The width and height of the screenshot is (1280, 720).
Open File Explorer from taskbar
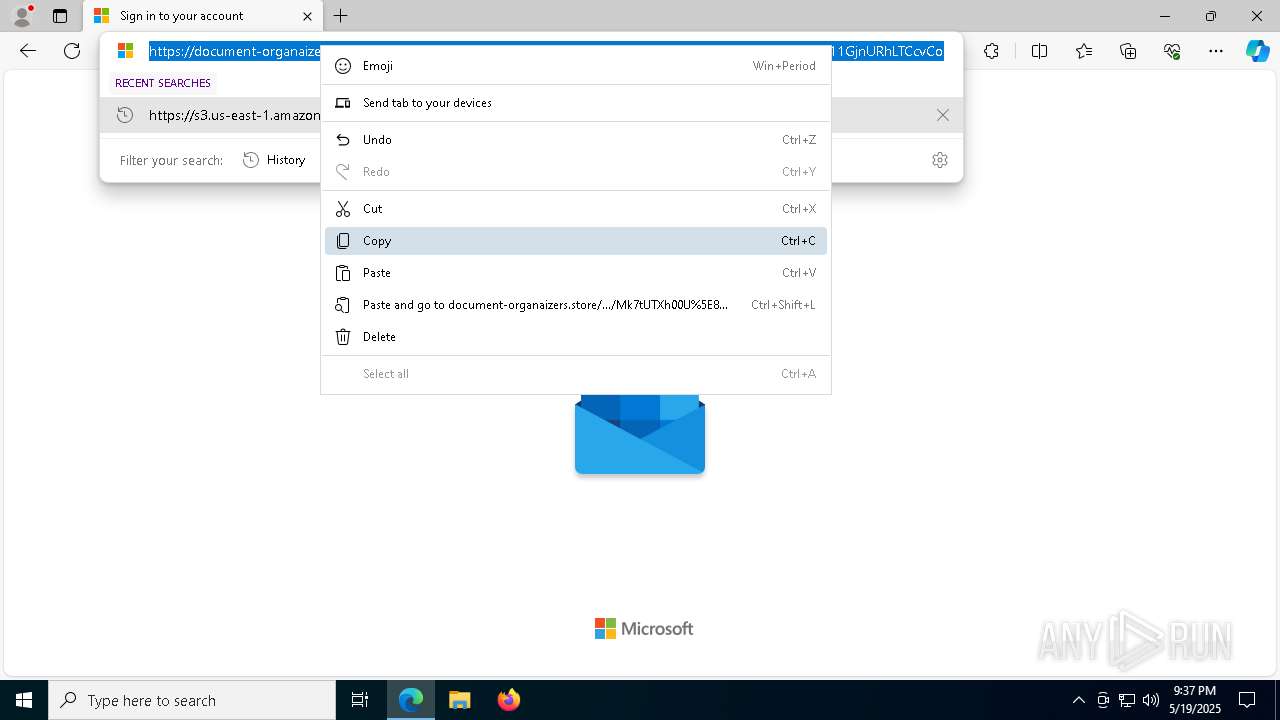tap(459, 700)
